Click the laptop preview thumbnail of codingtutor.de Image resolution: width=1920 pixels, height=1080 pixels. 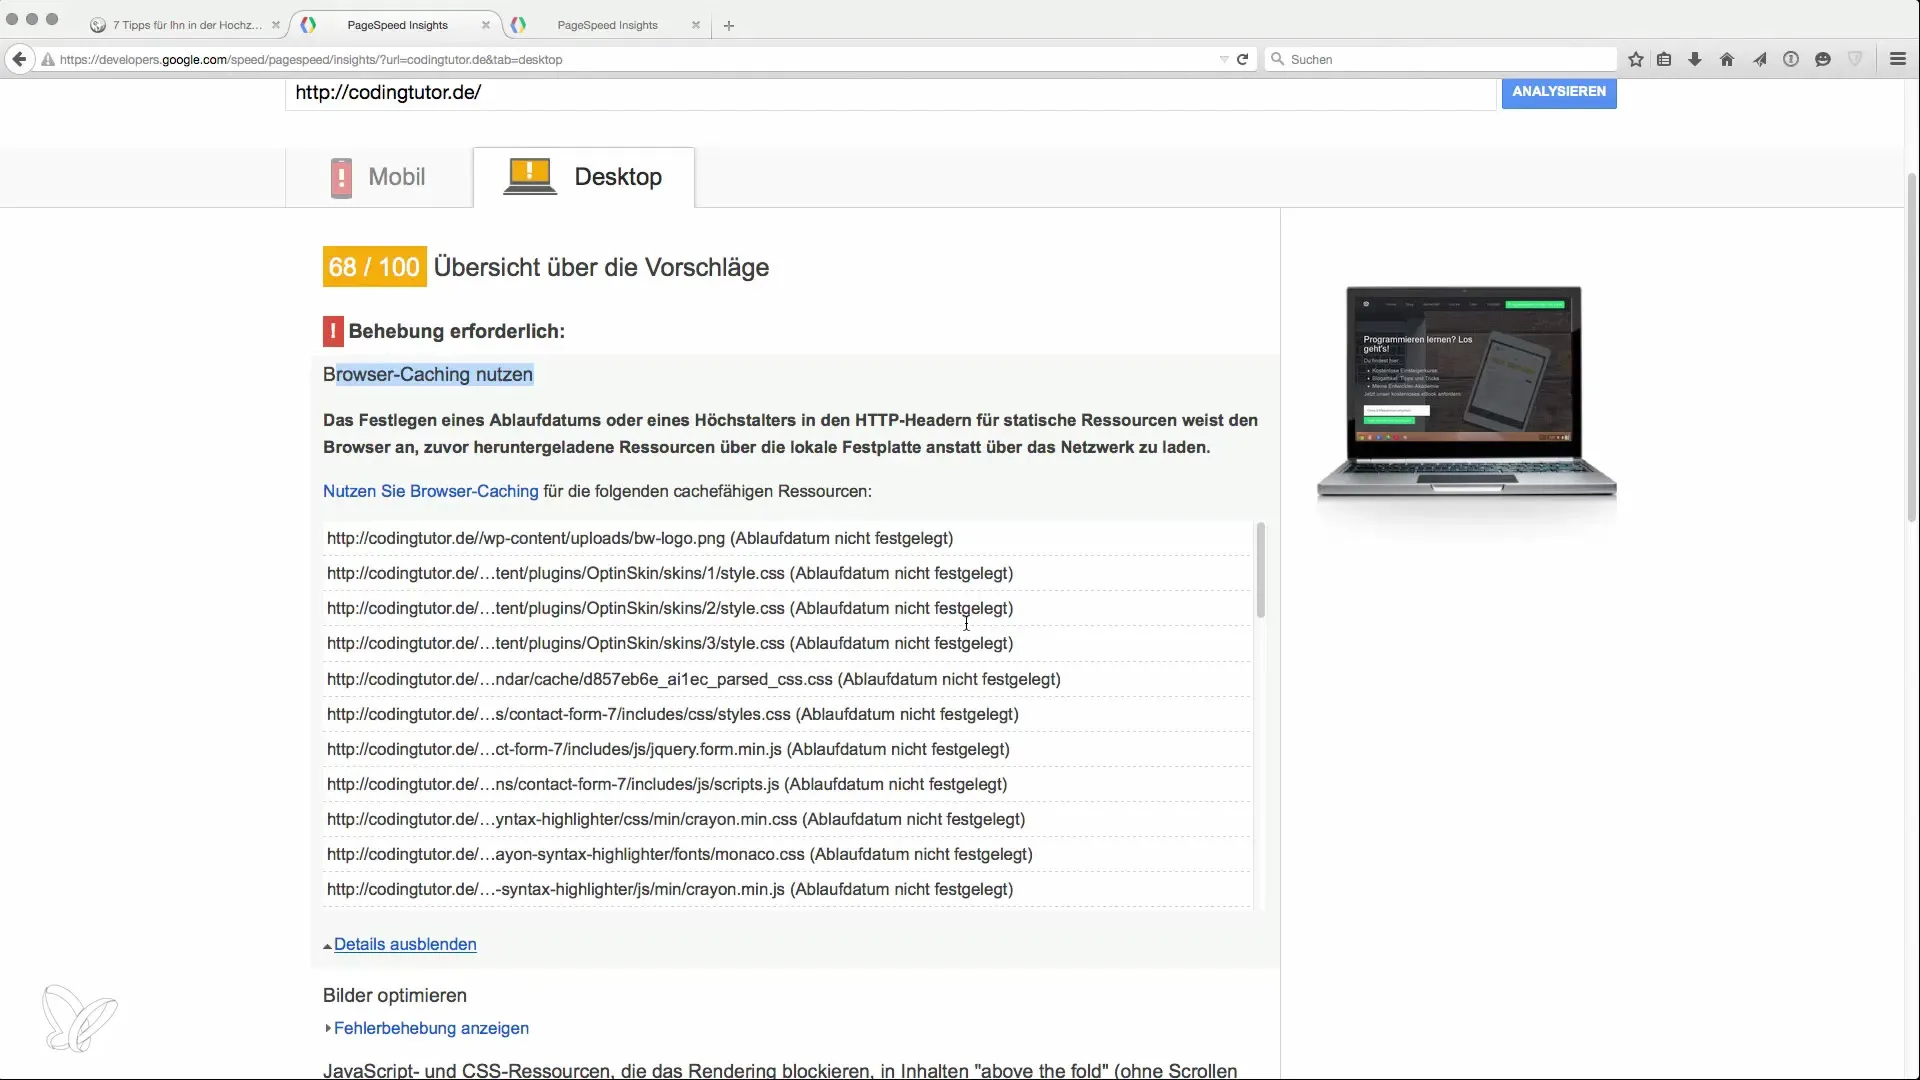point(1466,392)
